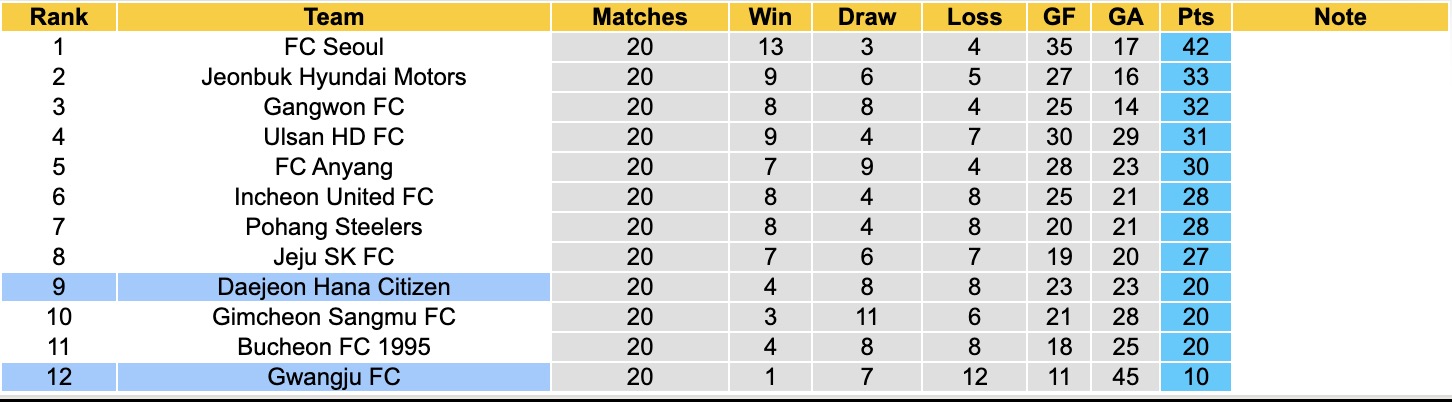This screenshot has width=1452, height=402.
Task: Open Bucheon FC 1995 entry
Action: 334,347
